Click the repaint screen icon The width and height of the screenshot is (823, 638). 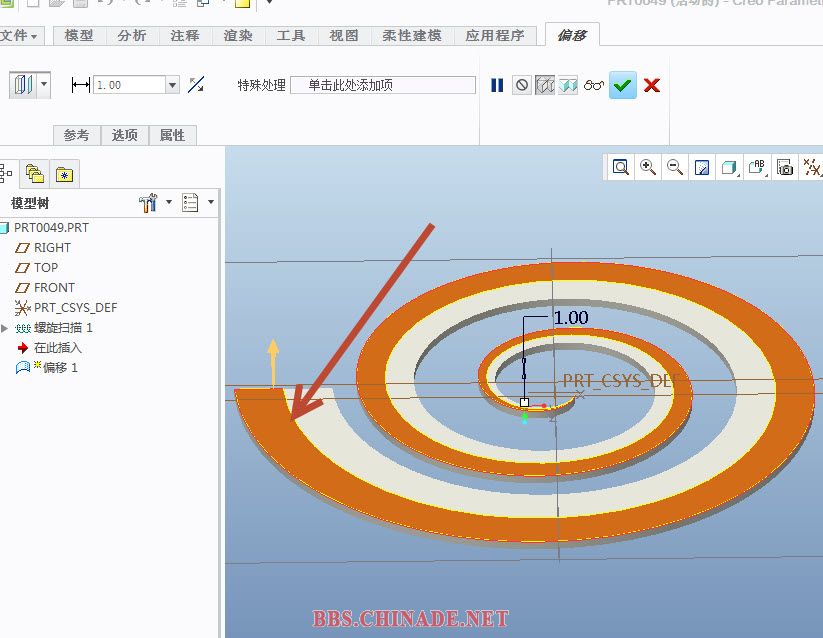click(x=702, y=168)
